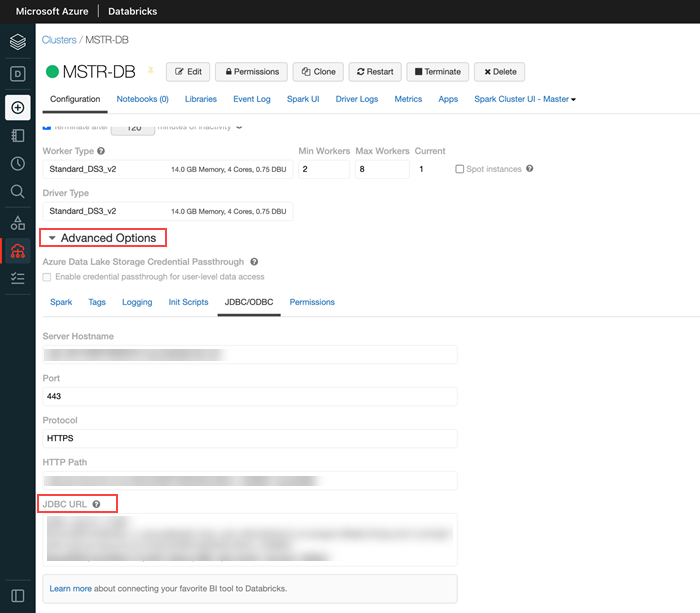Screen dimensions: 700x613
Task: Click the Max Workers field
Action: pos(382,169)
